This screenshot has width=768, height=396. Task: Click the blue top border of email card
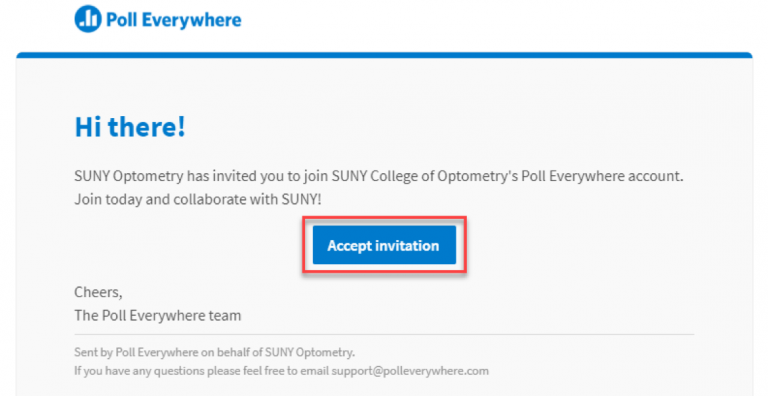[384, 55]
